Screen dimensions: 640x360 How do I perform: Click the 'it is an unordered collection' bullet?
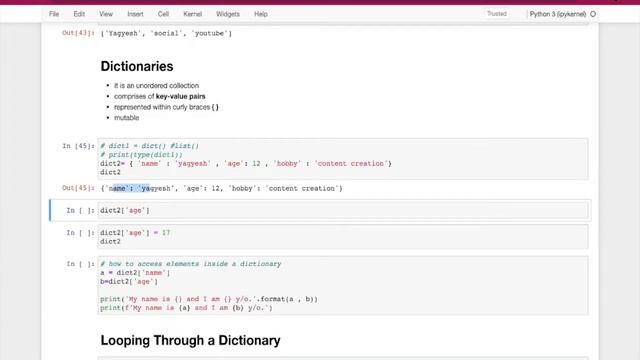pos(156,85)
